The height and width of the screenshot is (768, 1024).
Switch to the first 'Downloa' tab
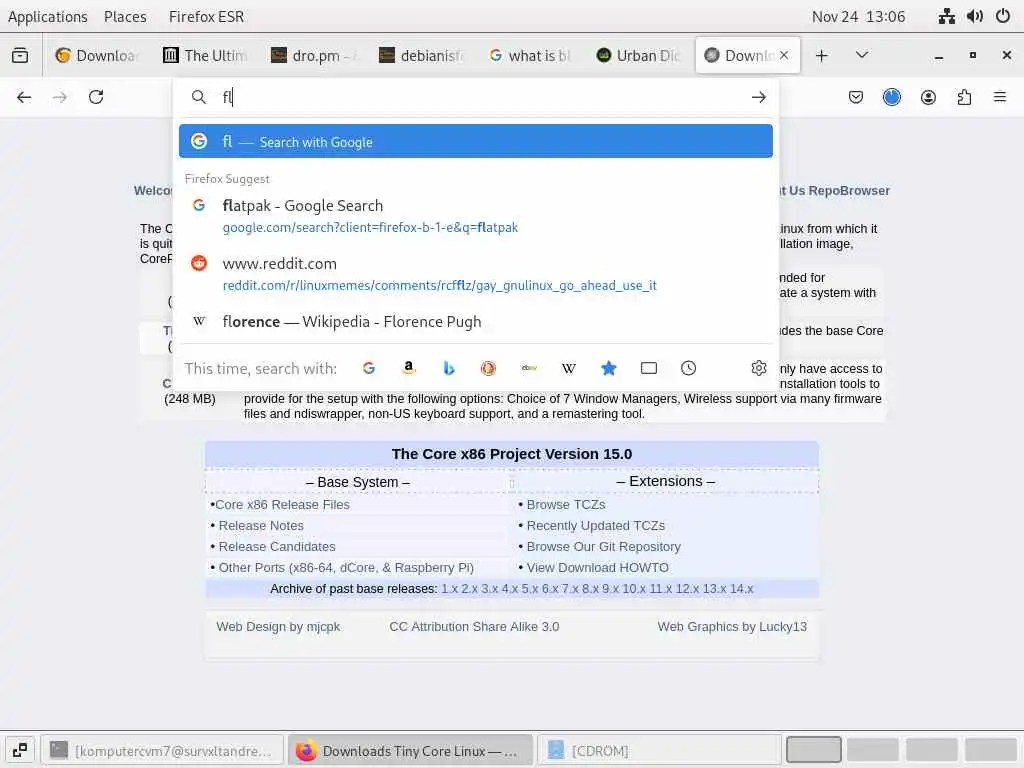[x=96, y=56]
